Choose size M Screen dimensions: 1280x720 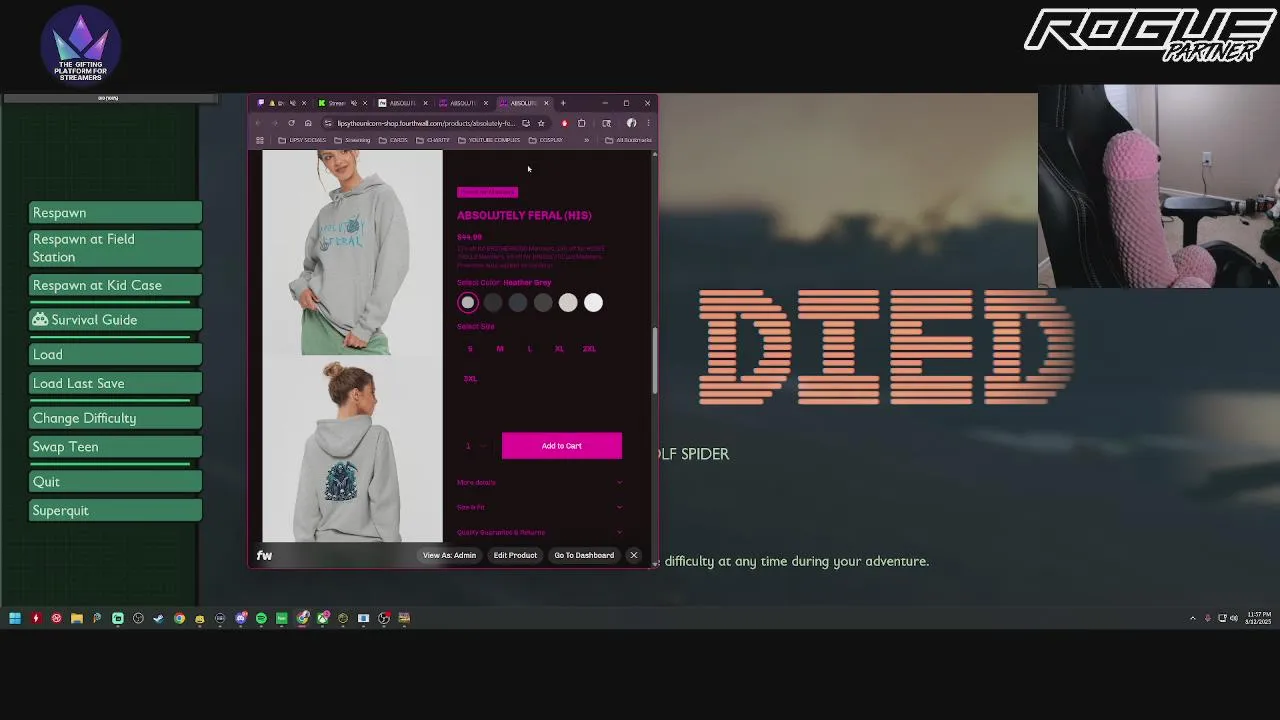pyautogui.click(x=500, y=349)
